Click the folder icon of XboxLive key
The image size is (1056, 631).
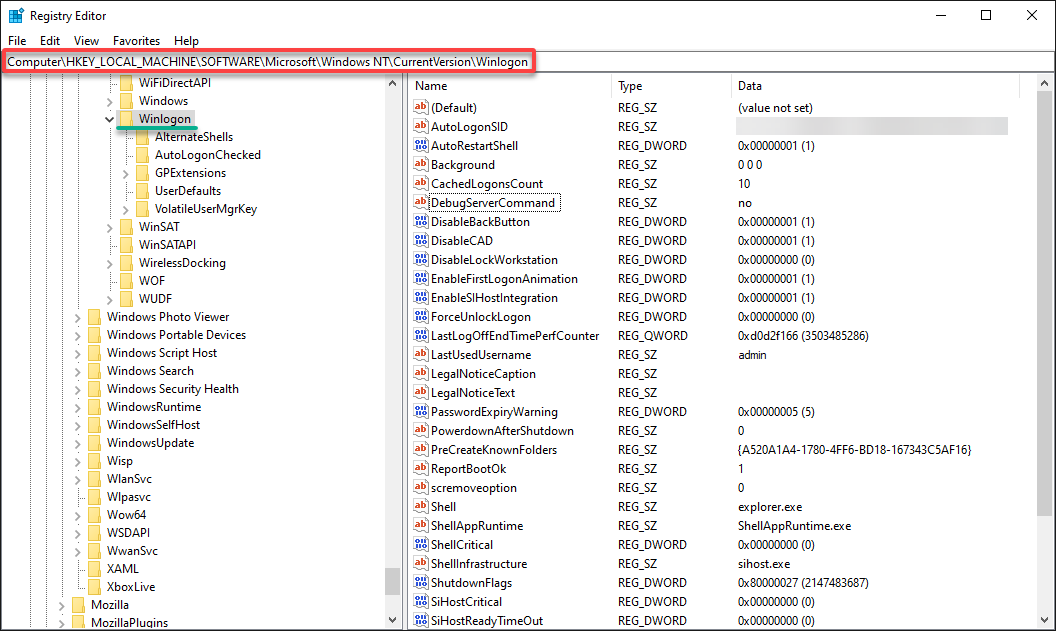coord(95,587)
